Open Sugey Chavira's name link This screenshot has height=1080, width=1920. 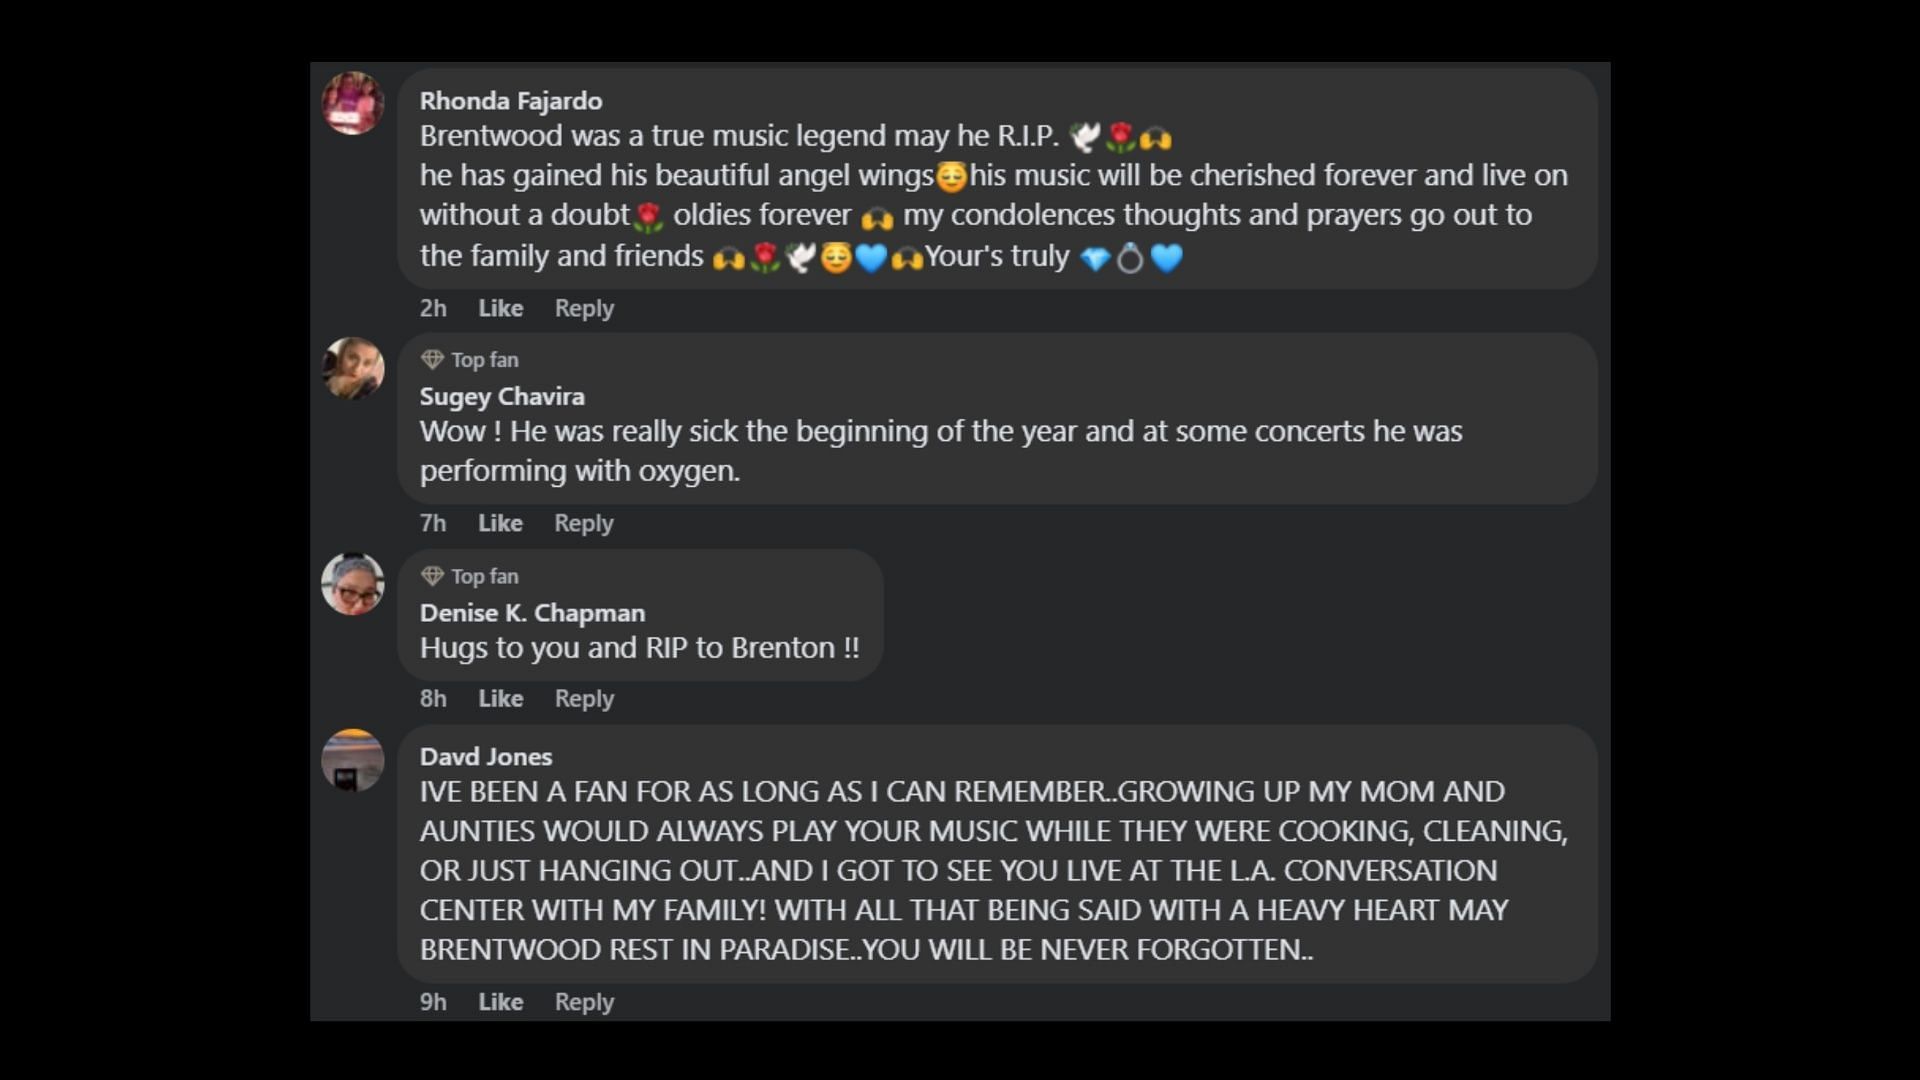point(502,396)
